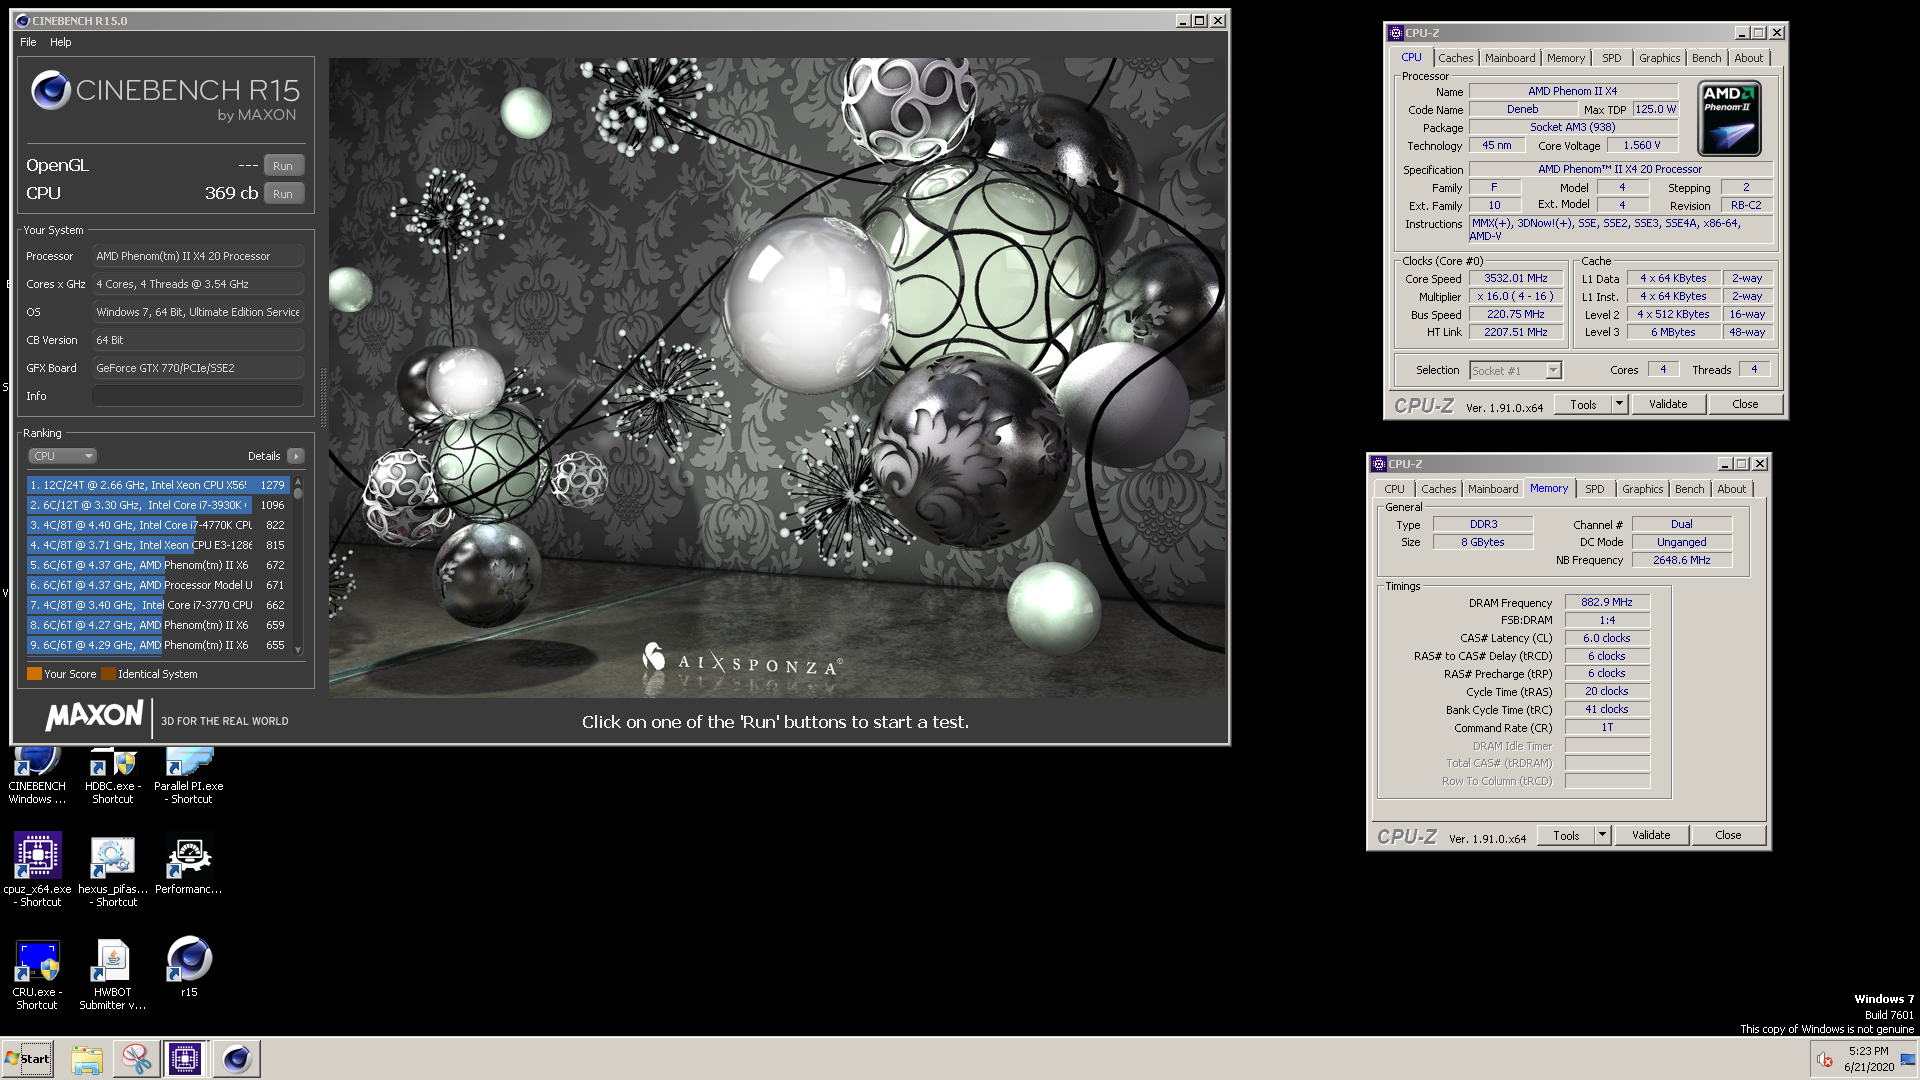The height and width of the screenshot is (1080, 1920).
Task: Open Graphics tab in upper CPU-Z
Action: point(1660,58)
